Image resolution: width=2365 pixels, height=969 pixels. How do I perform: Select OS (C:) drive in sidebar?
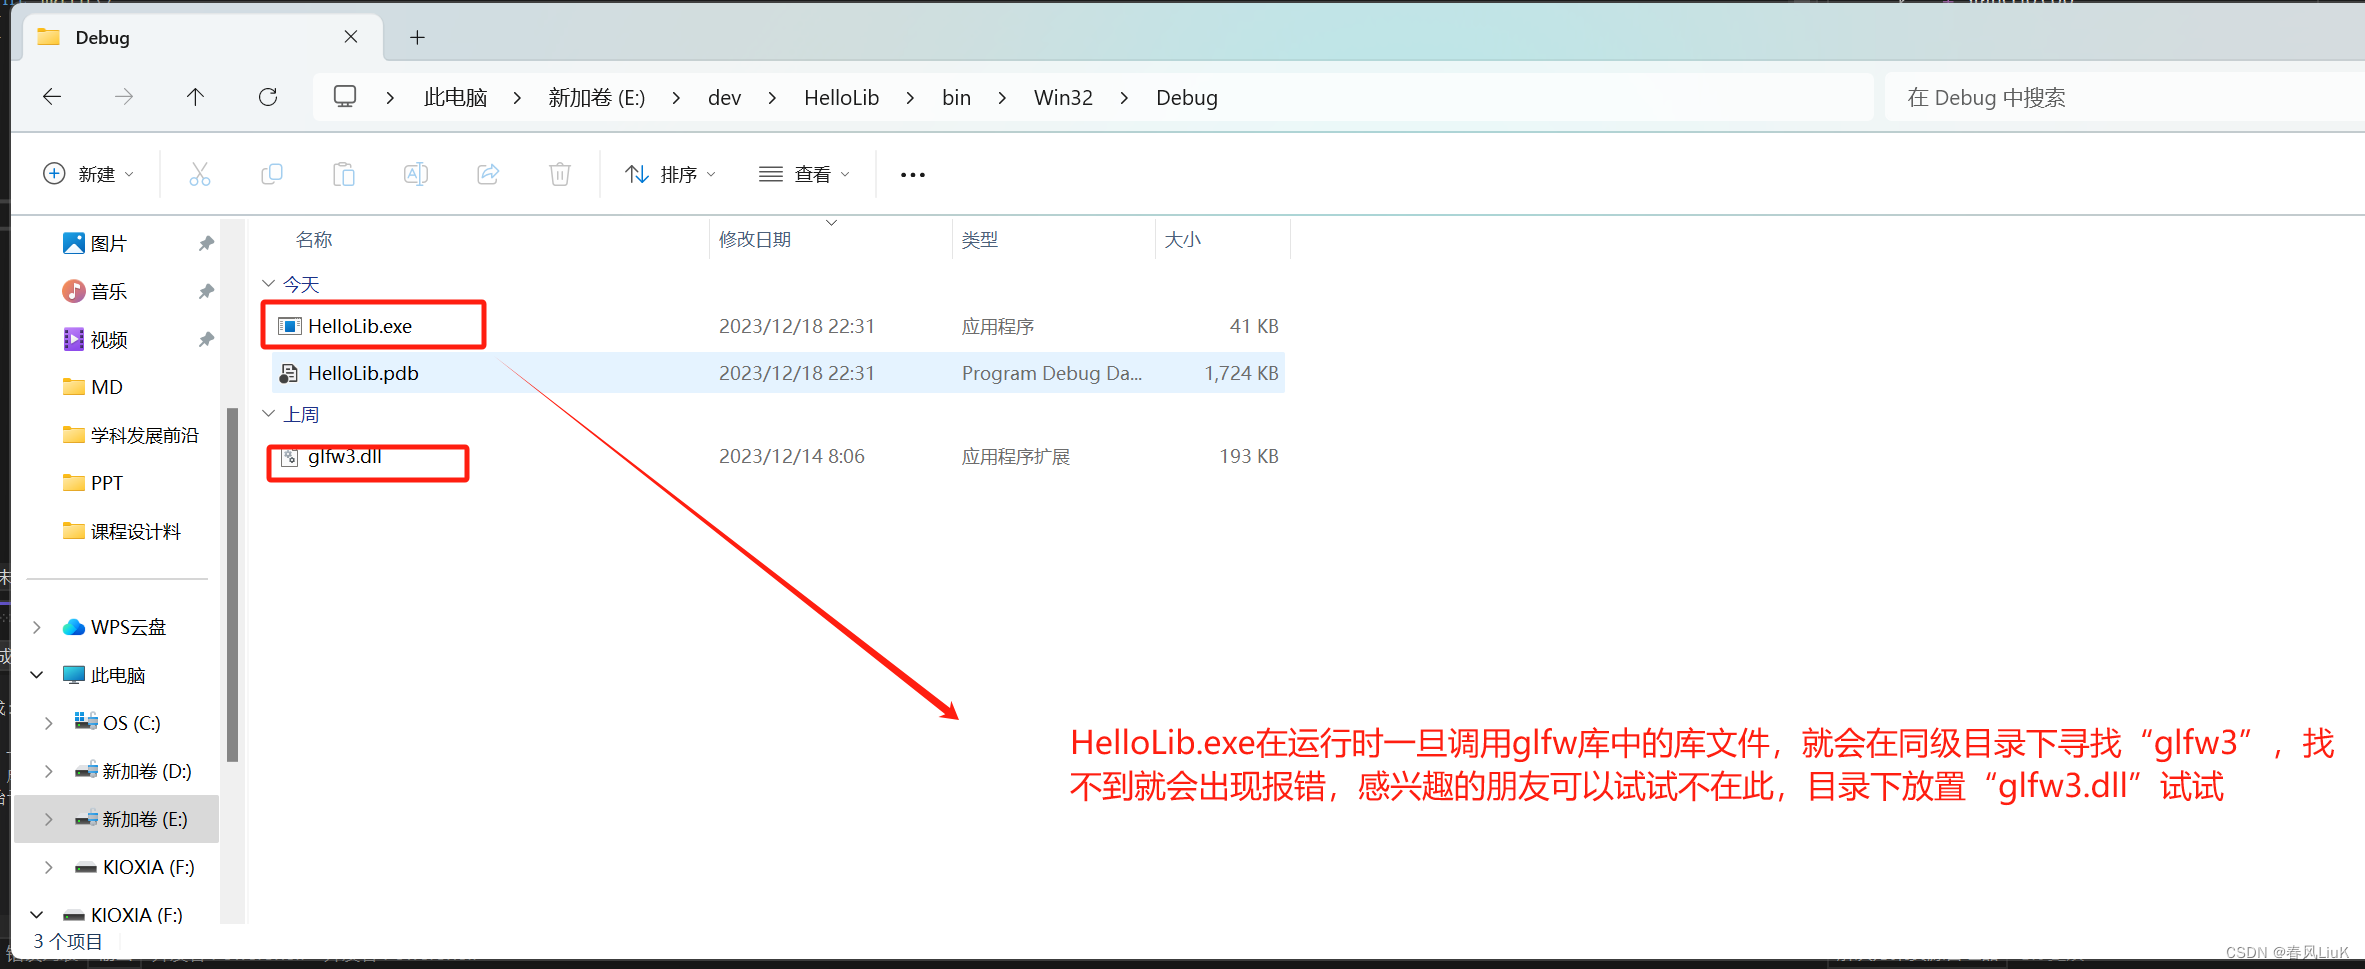[131, 723]
